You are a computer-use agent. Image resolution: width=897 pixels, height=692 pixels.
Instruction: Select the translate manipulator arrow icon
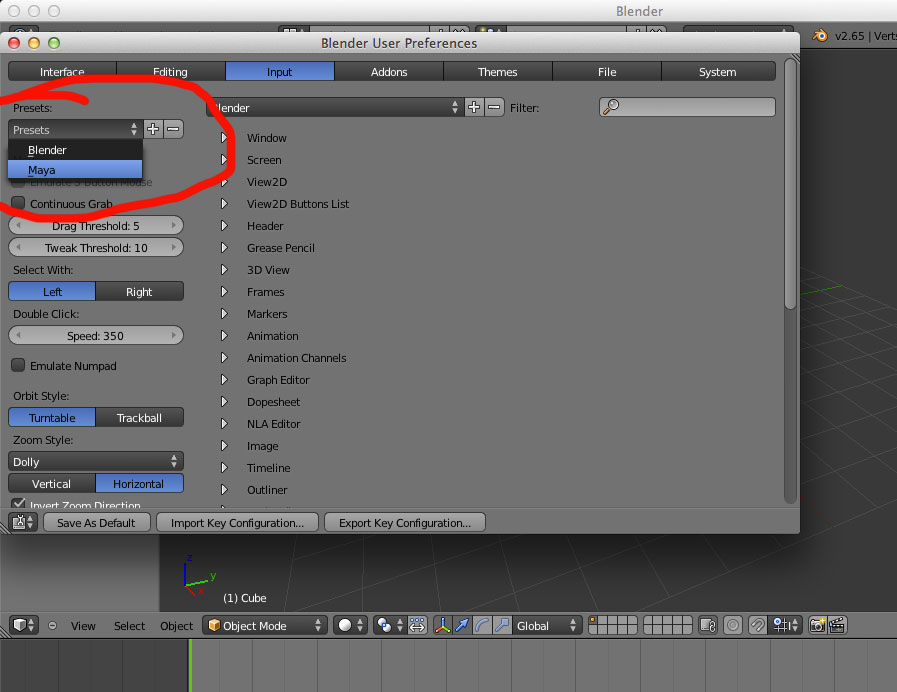coord(462,625)
